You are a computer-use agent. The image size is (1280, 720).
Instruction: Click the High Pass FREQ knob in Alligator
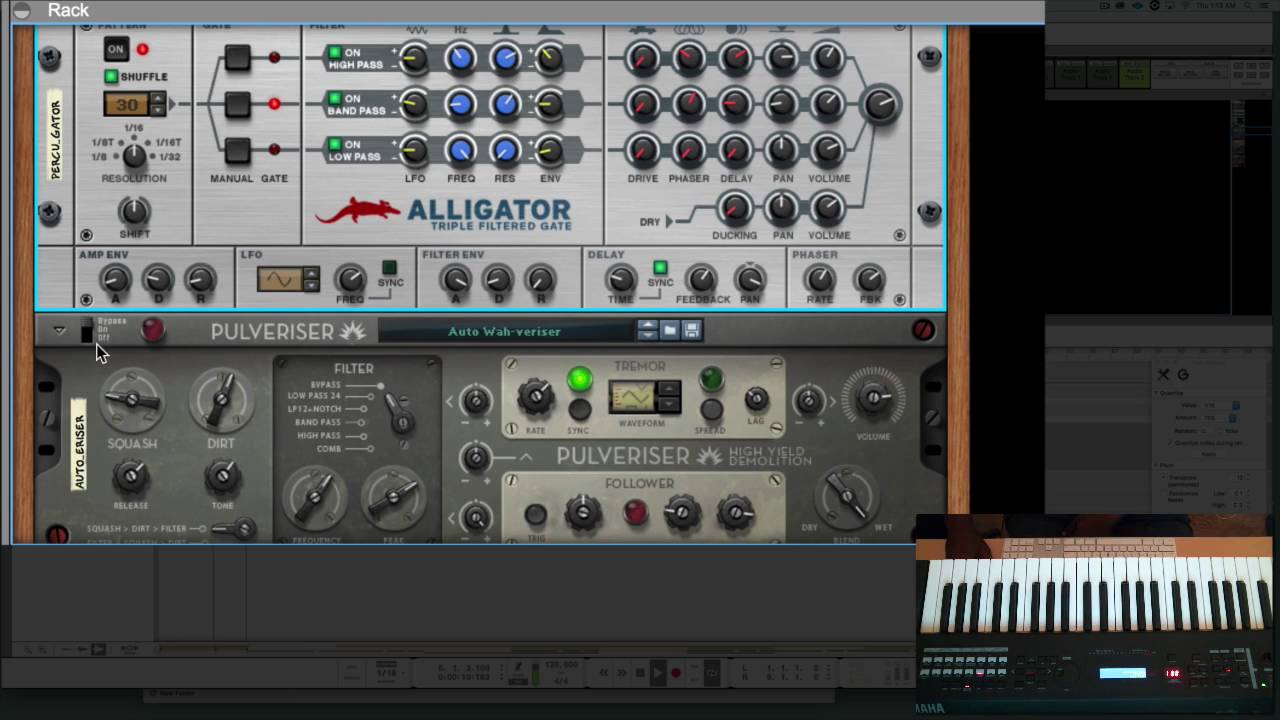coord(460,59)
